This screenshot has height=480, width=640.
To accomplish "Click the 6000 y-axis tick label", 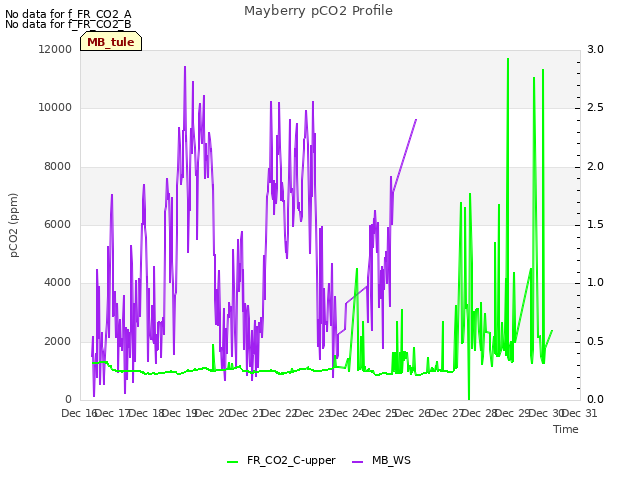I will 58,224.
